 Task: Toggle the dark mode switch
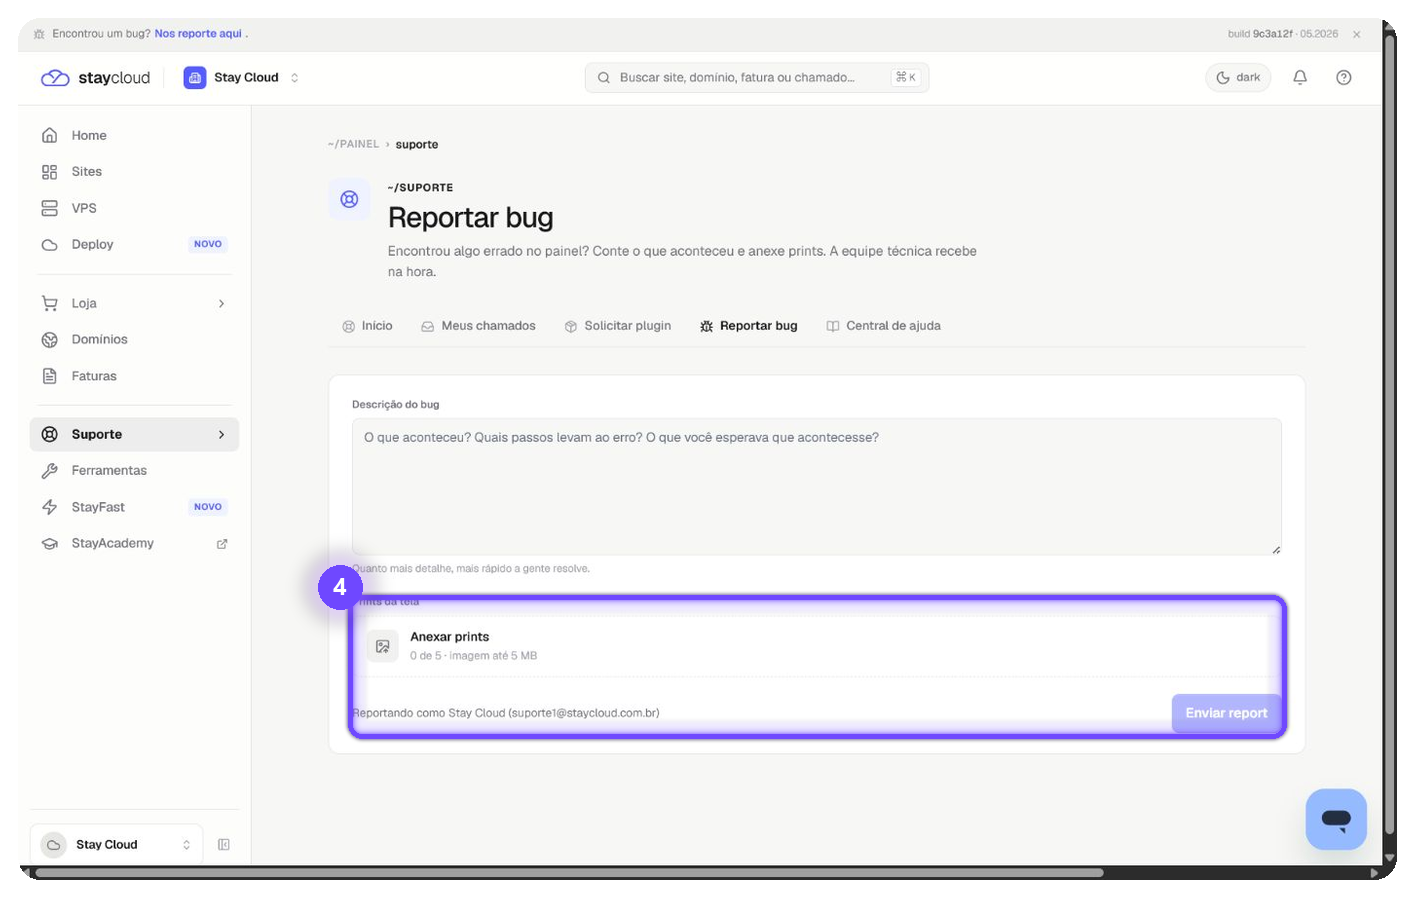(1238, 78)
